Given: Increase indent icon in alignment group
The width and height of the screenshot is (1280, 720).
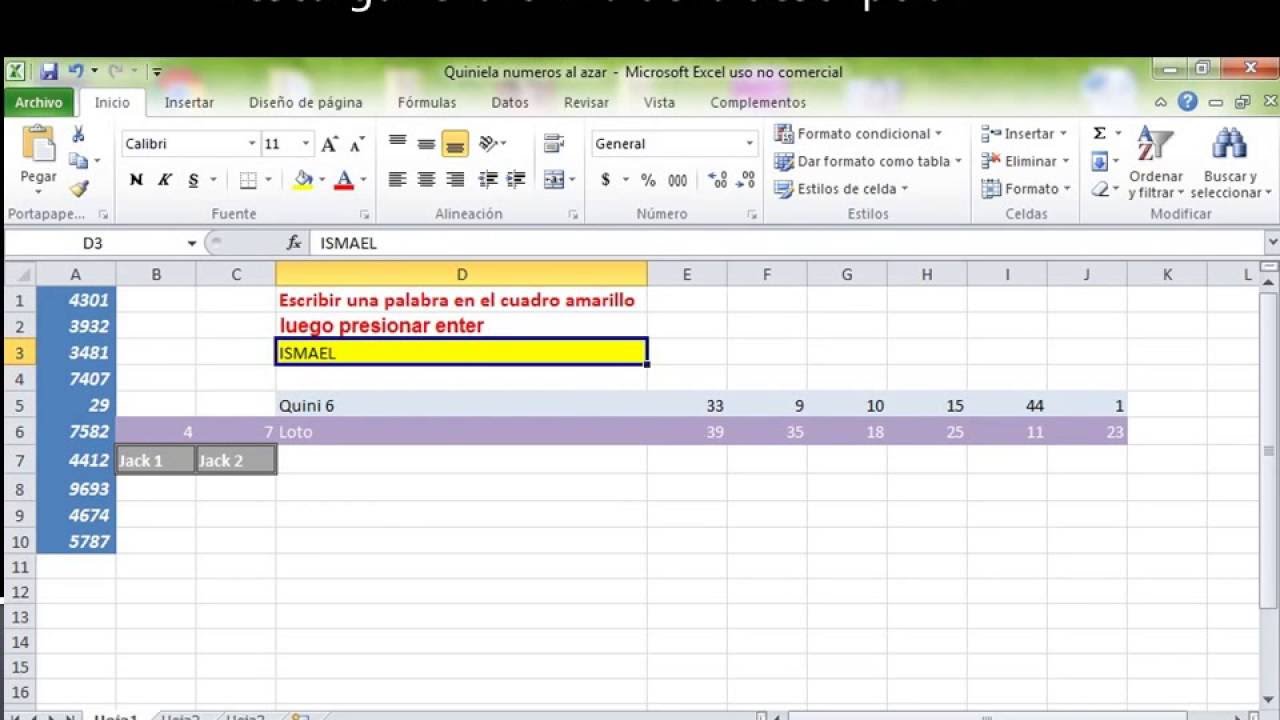Looking at the screenshot, I should click(516, 180).
